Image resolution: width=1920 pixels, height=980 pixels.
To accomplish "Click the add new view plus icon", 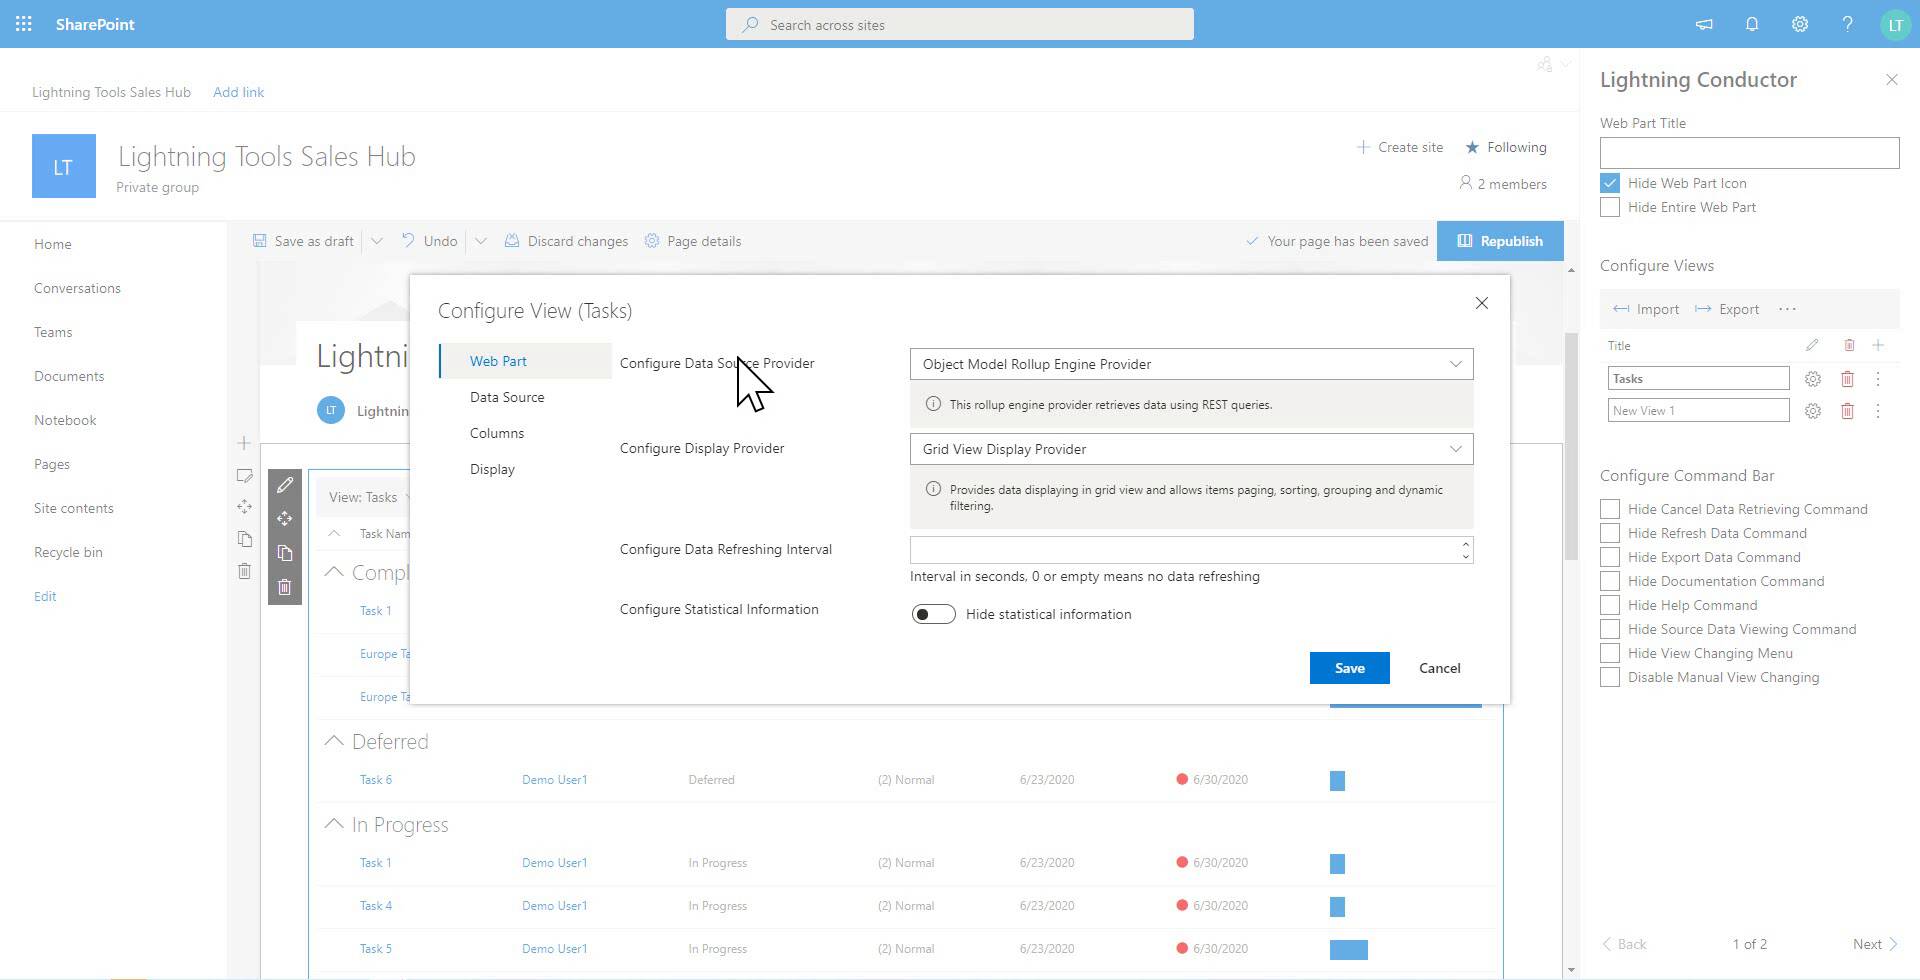I will (x=1878, y=345).
